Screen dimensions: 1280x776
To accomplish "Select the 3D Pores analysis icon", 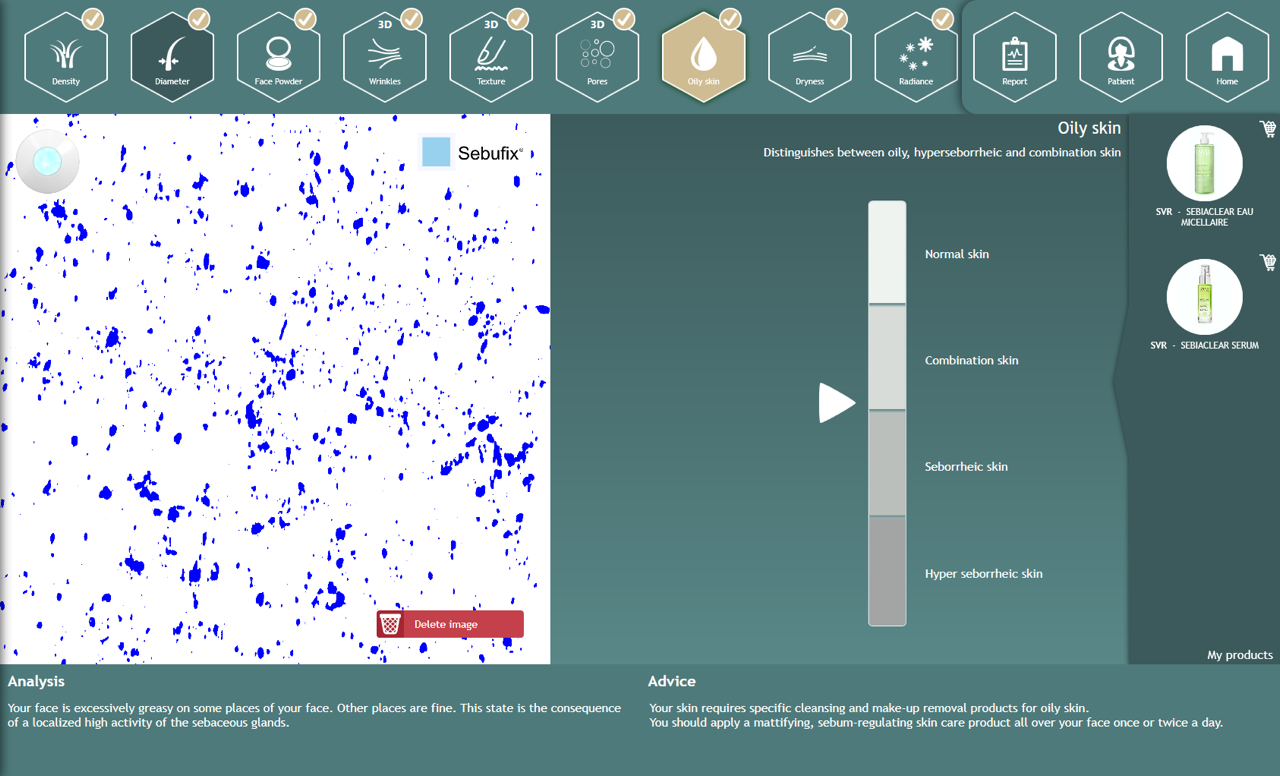I will [597, 57].
